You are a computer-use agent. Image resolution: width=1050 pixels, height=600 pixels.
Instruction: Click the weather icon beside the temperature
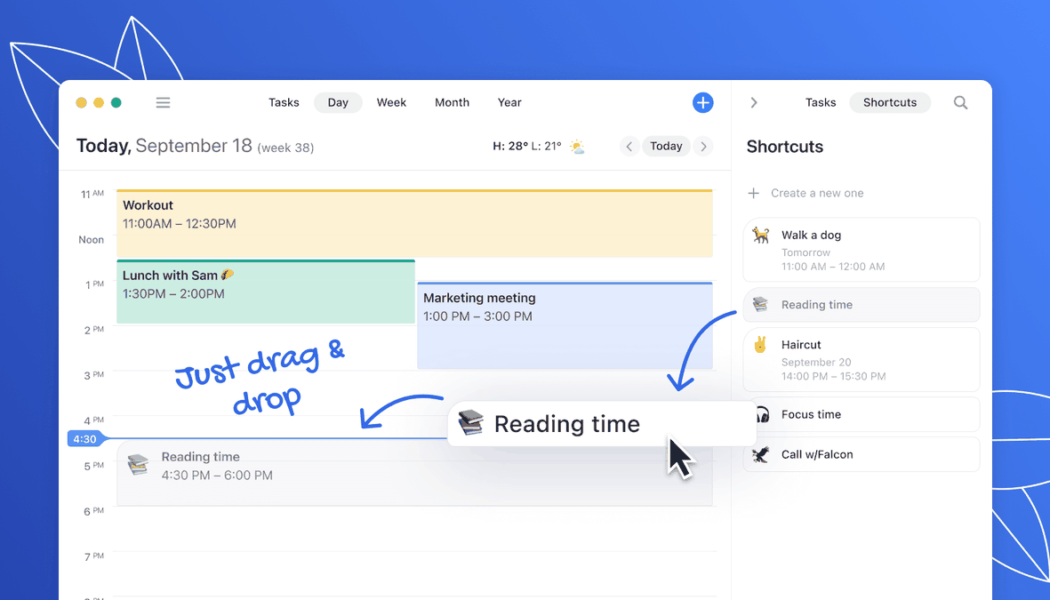click(577, 146)
